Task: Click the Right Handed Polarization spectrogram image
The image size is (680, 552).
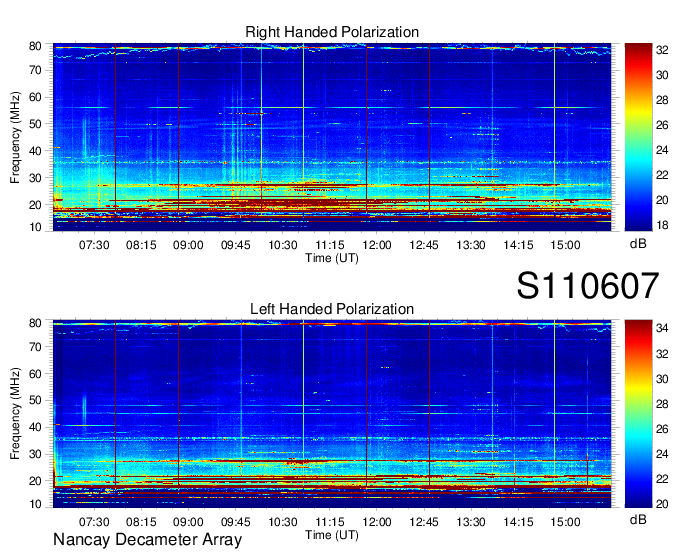Action: pyautogui.click(x=332, y=137)
